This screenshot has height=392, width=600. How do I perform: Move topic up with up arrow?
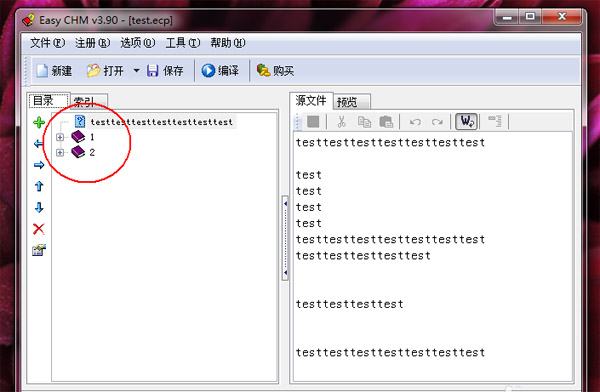pyautogui.click(x=39, y=186)
